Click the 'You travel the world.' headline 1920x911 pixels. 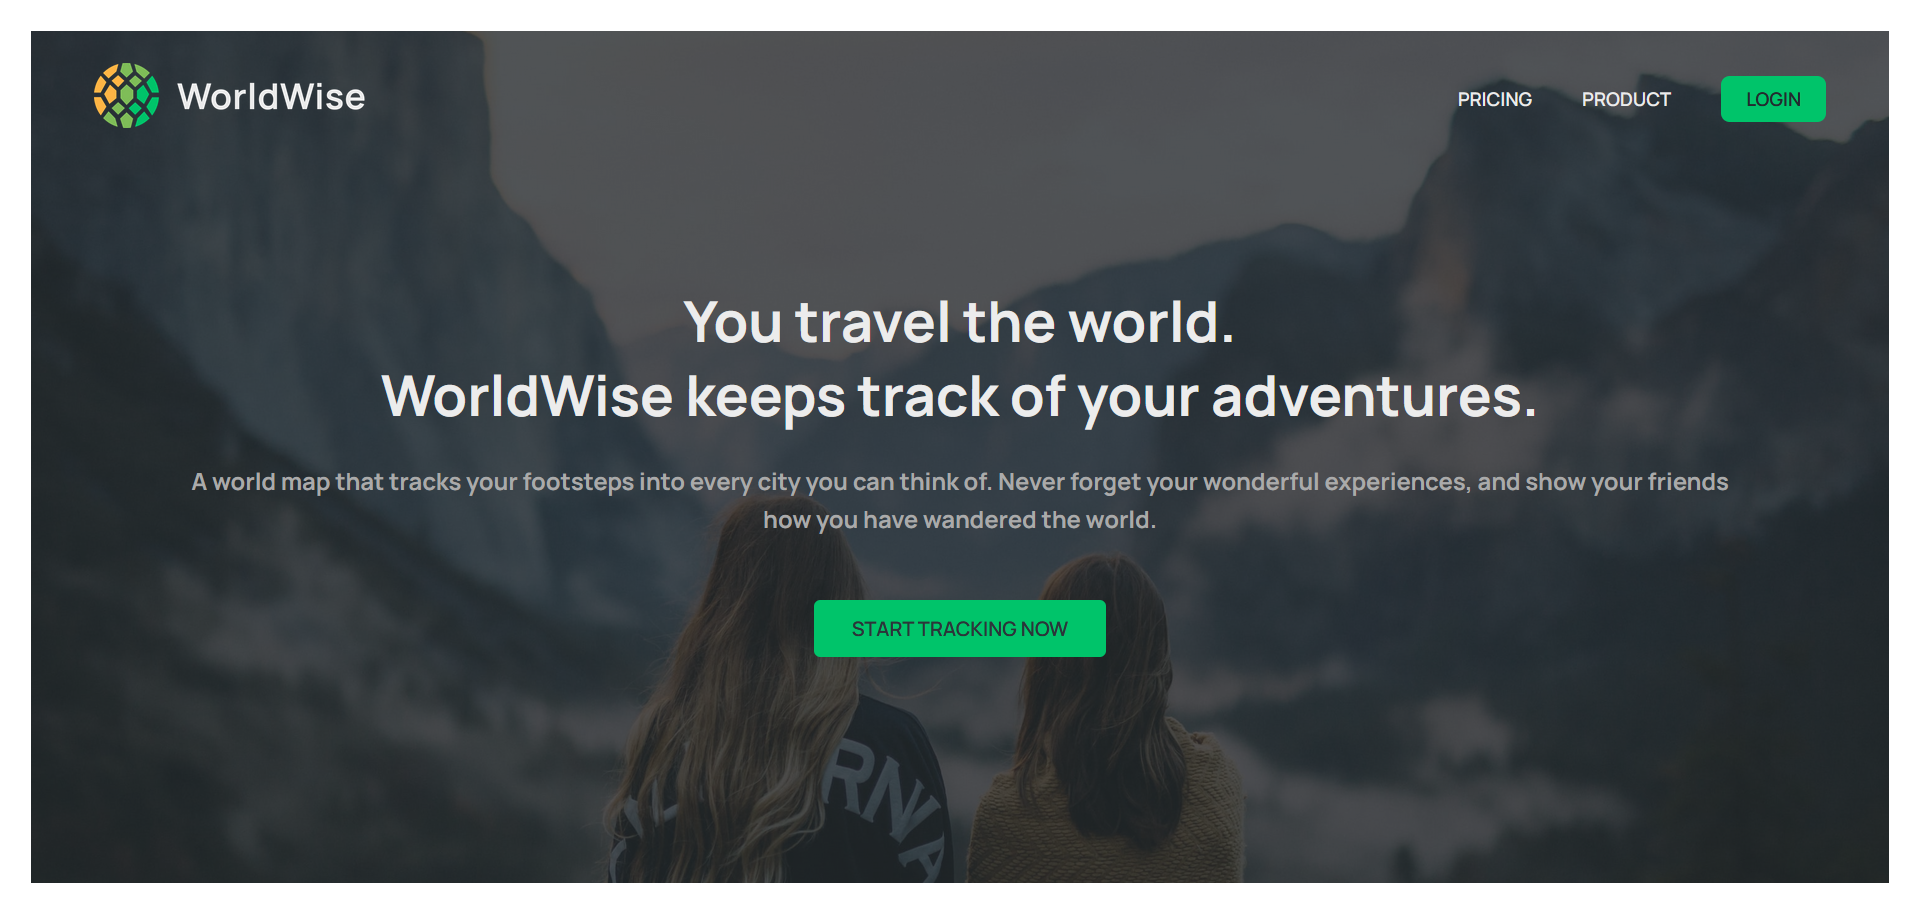tap(960, 322)
